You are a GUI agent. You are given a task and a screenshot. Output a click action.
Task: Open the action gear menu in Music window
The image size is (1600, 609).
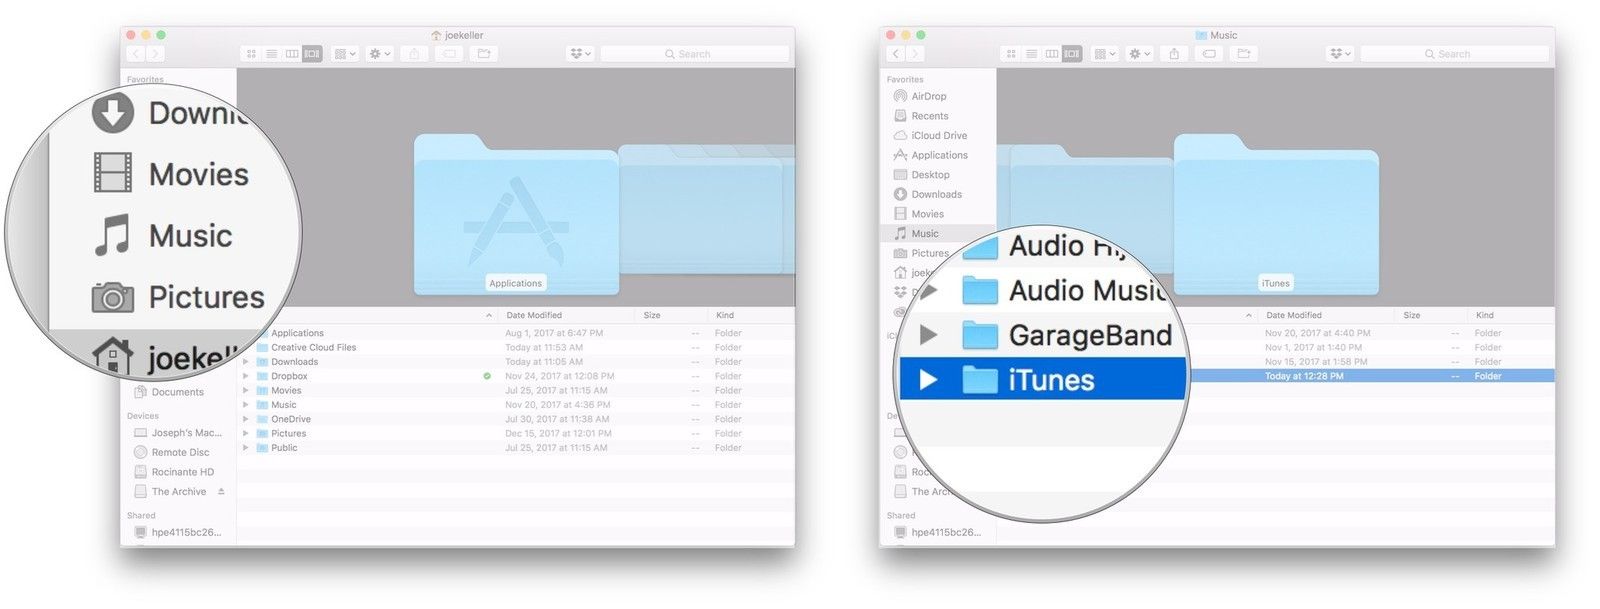pyautogui.click(x=1140, y=54)
